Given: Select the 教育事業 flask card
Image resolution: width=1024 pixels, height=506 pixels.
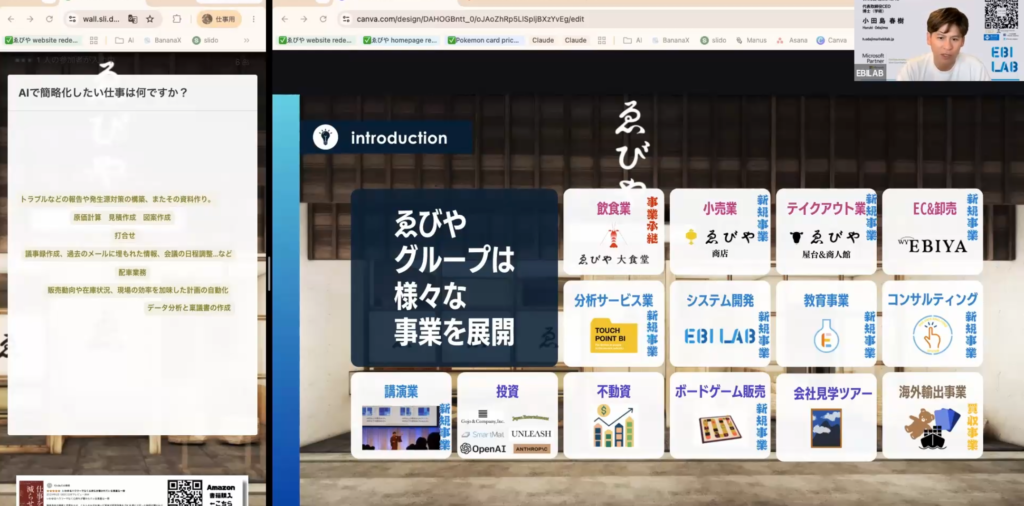Looking at the screenshot, I should 826,323.
